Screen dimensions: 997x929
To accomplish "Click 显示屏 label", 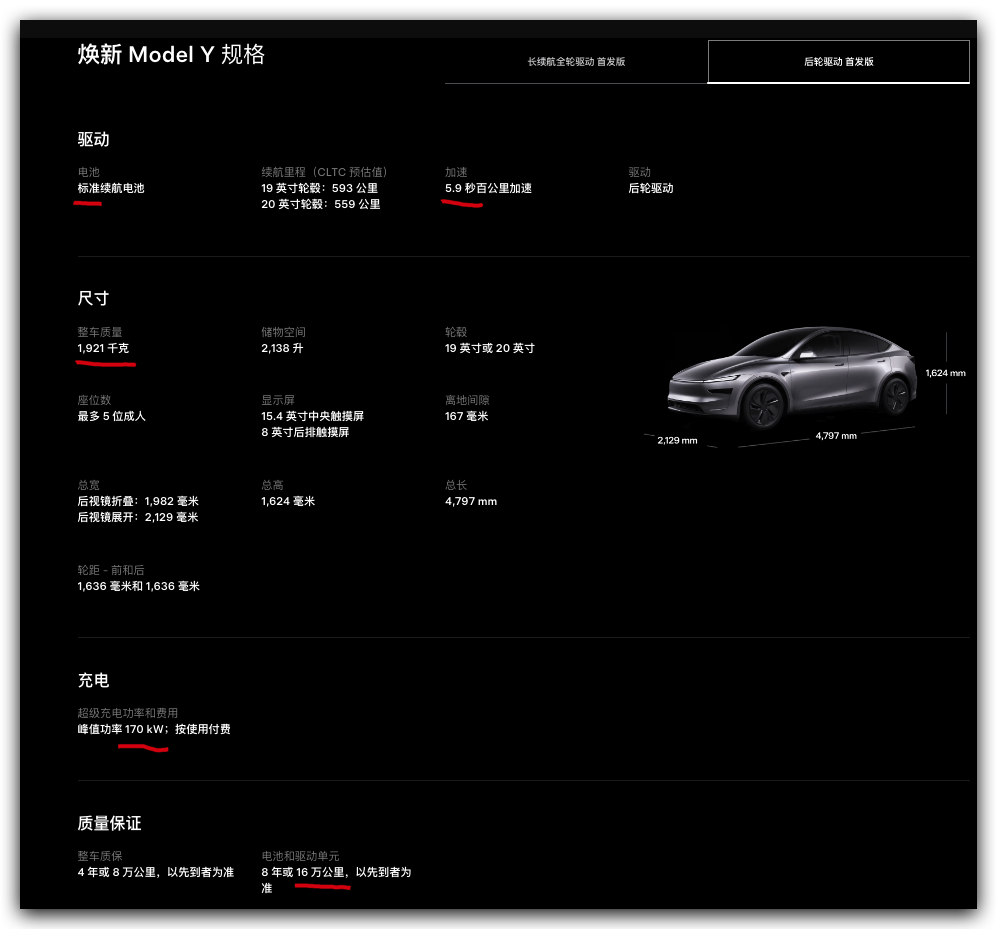I will (x=278, y=400).
